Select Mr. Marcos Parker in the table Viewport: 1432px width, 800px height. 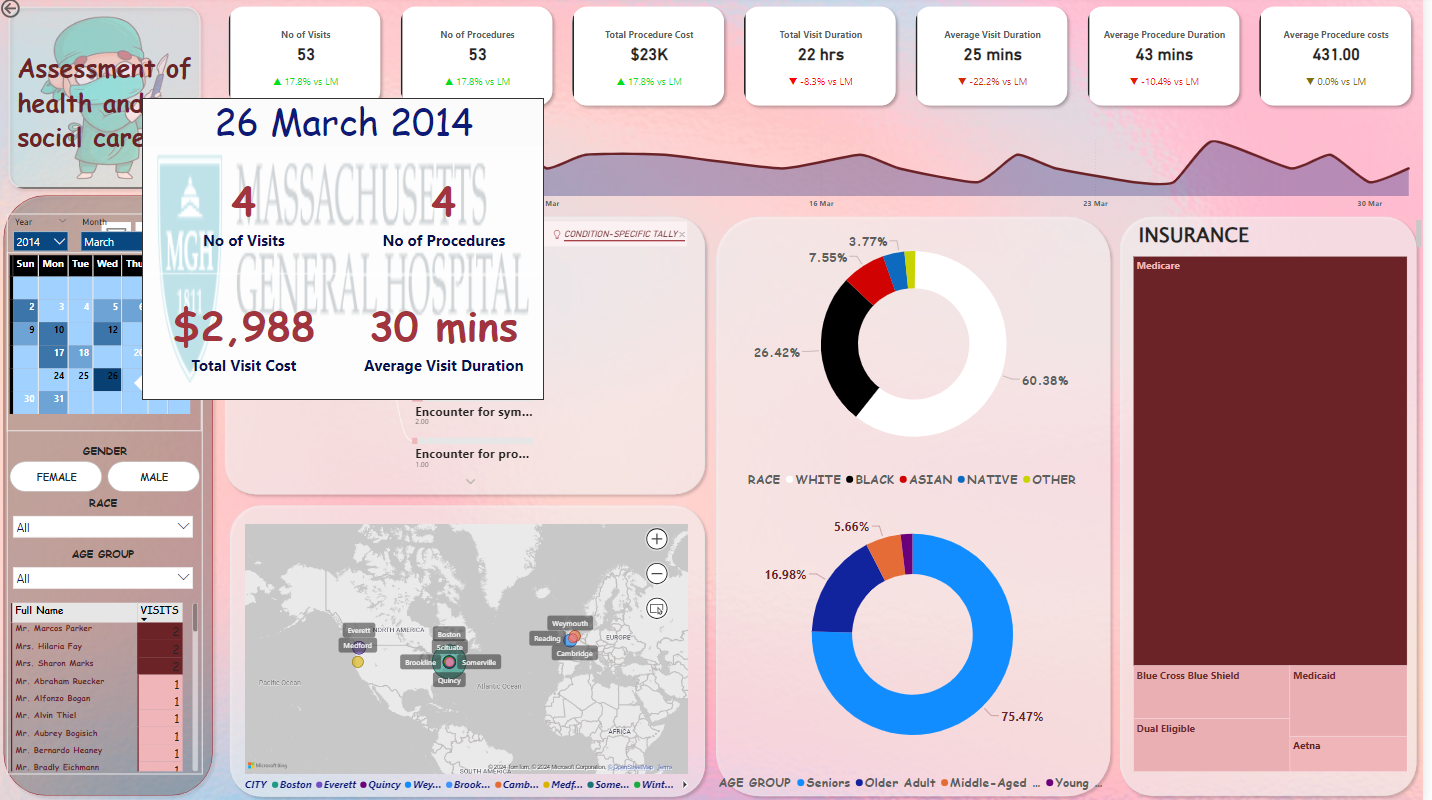tap(54, 629)
